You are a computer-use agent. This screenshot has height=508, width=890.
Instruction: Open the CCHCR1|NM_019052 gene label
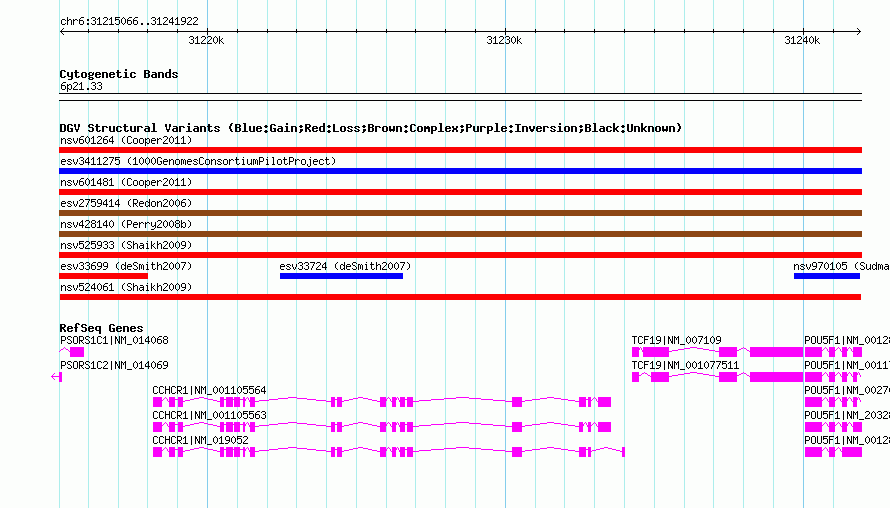tap(200, 440)
